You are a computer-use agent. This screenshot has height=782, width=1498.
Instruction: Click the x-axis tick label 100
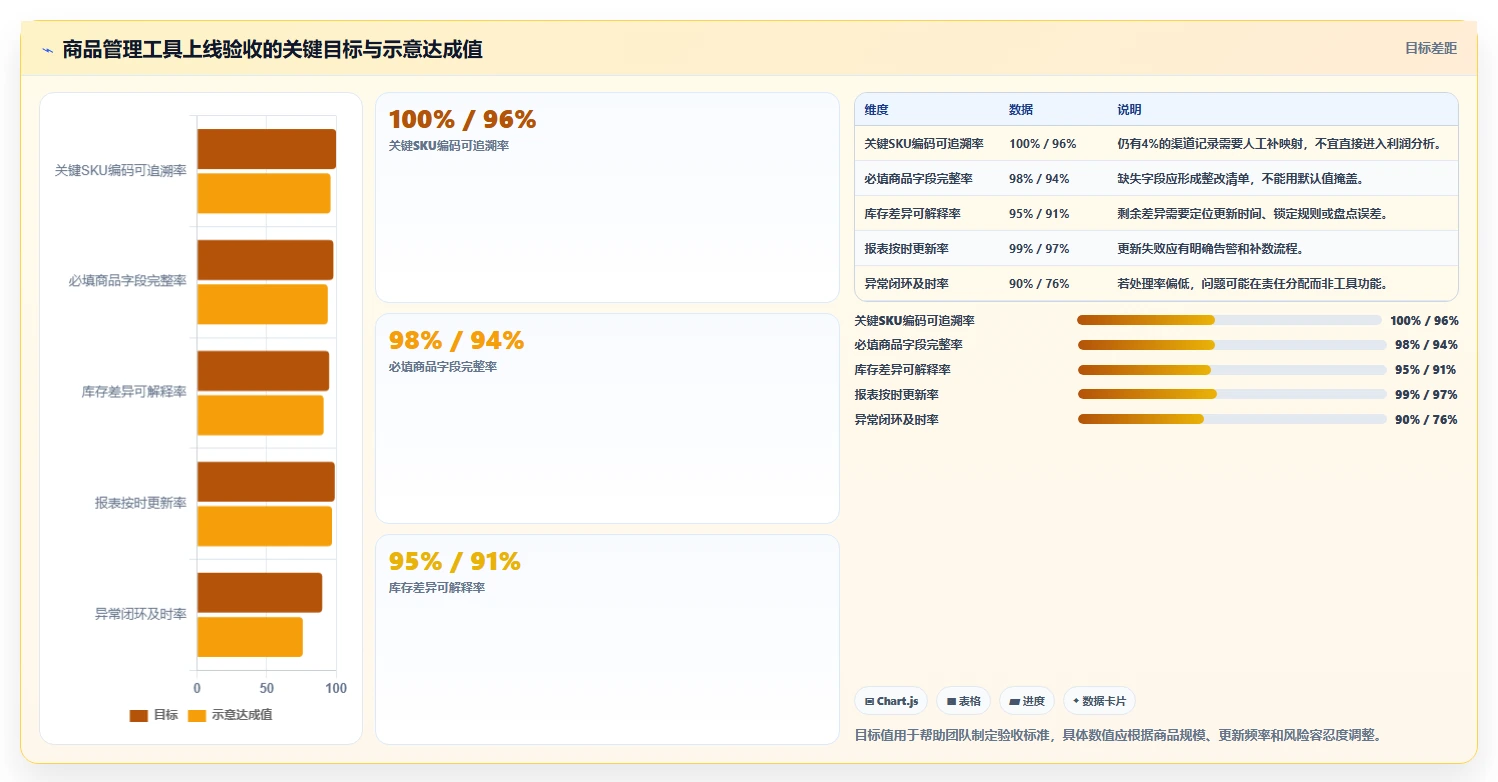point(336,689)
